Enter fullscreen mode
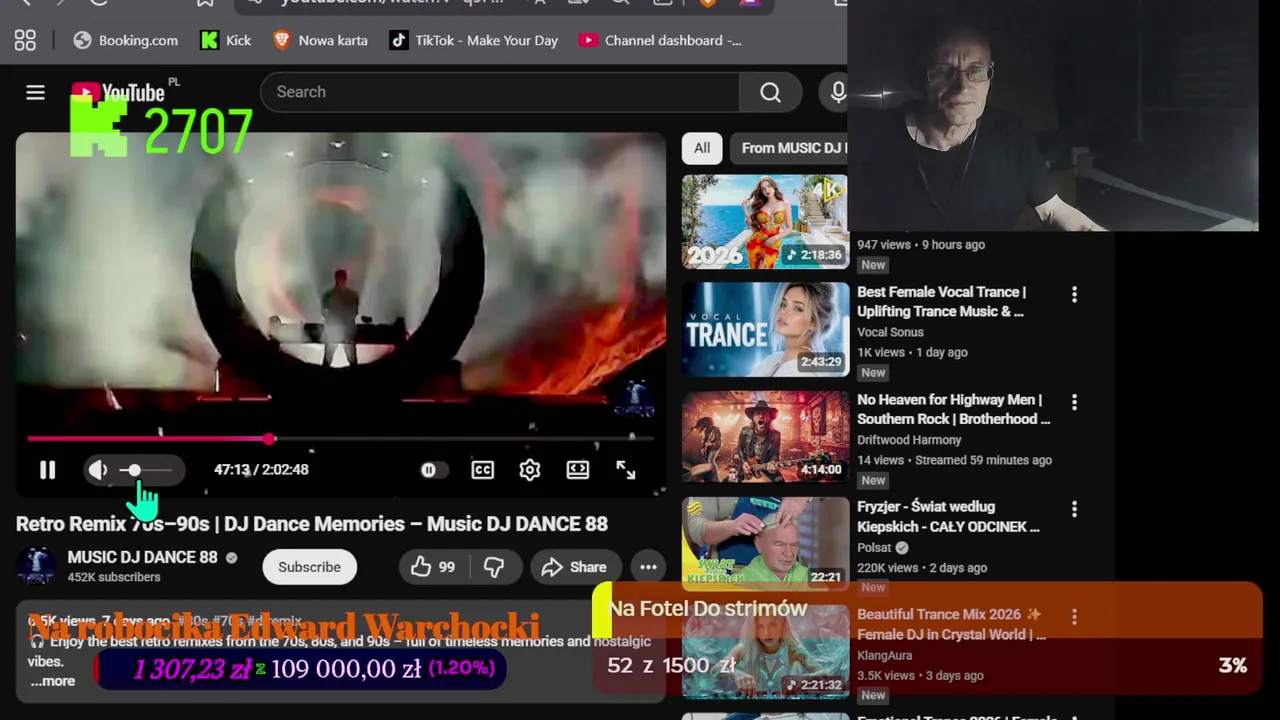This screenshot has height=720, width=1280. pyautogui.click(x=626, y=470)
